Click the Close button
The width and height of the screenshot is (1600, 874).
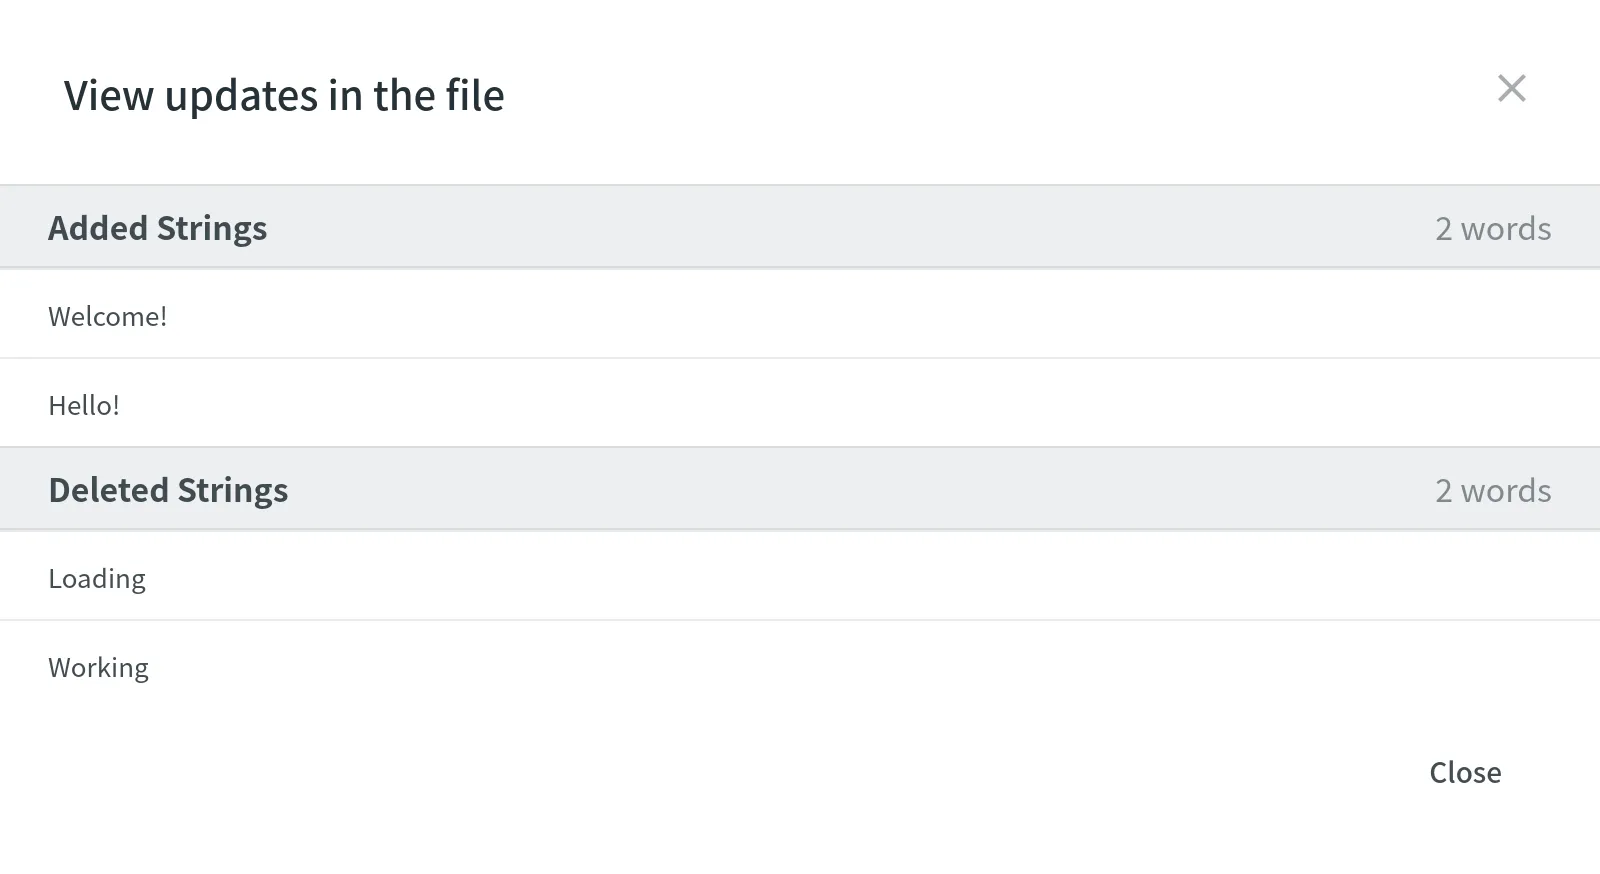[1465, 772]
